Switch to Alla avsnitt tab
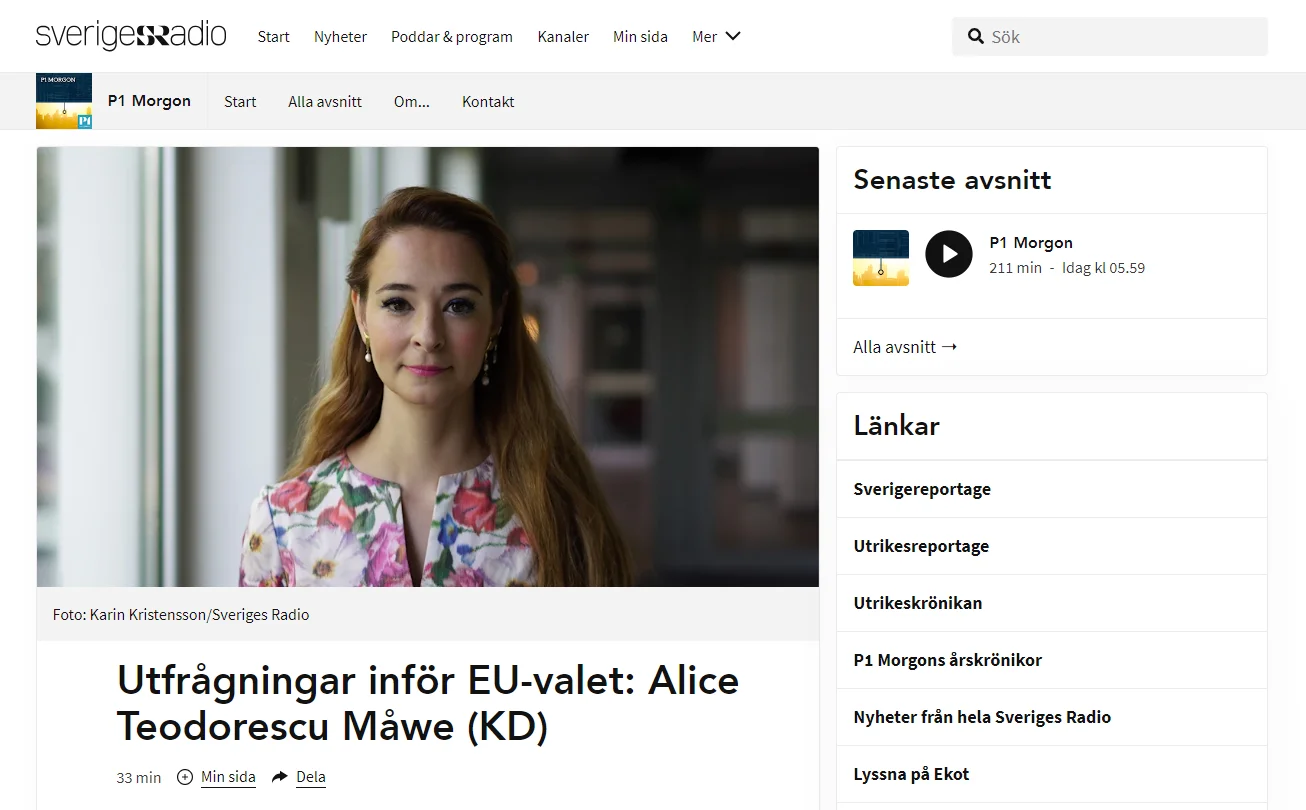Screen dimensions: 1306x810 click(325, 101)
